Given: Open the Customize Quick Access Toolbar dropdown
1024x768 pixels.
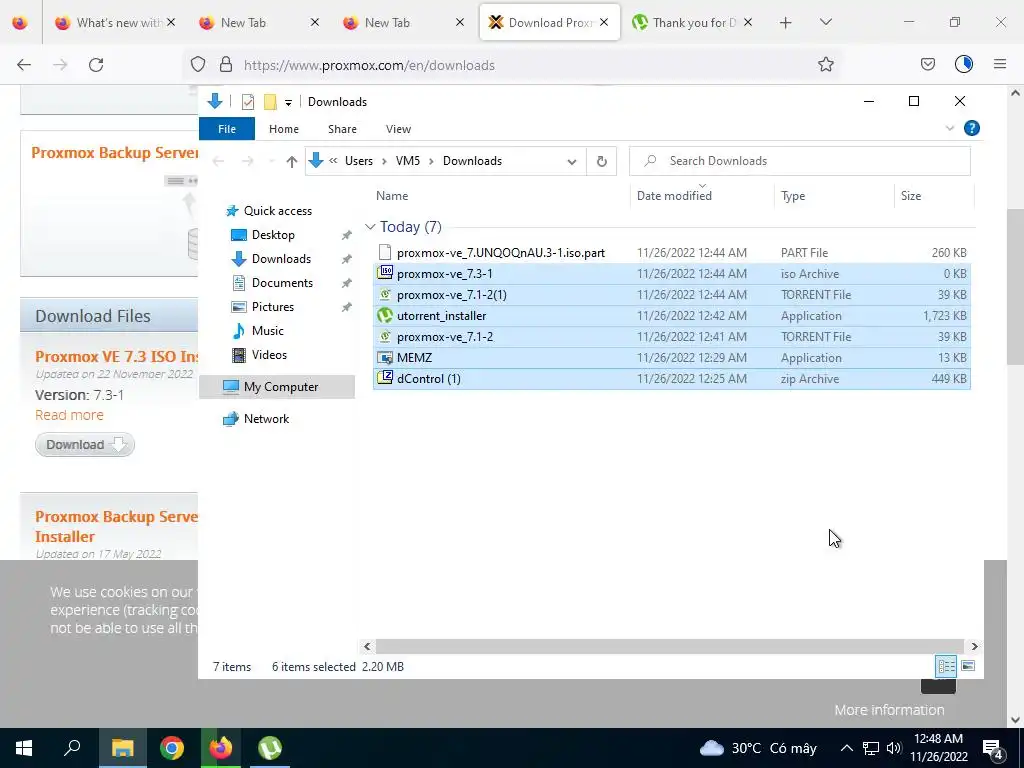Looking at the screenshot, I should tap(288, 103).
